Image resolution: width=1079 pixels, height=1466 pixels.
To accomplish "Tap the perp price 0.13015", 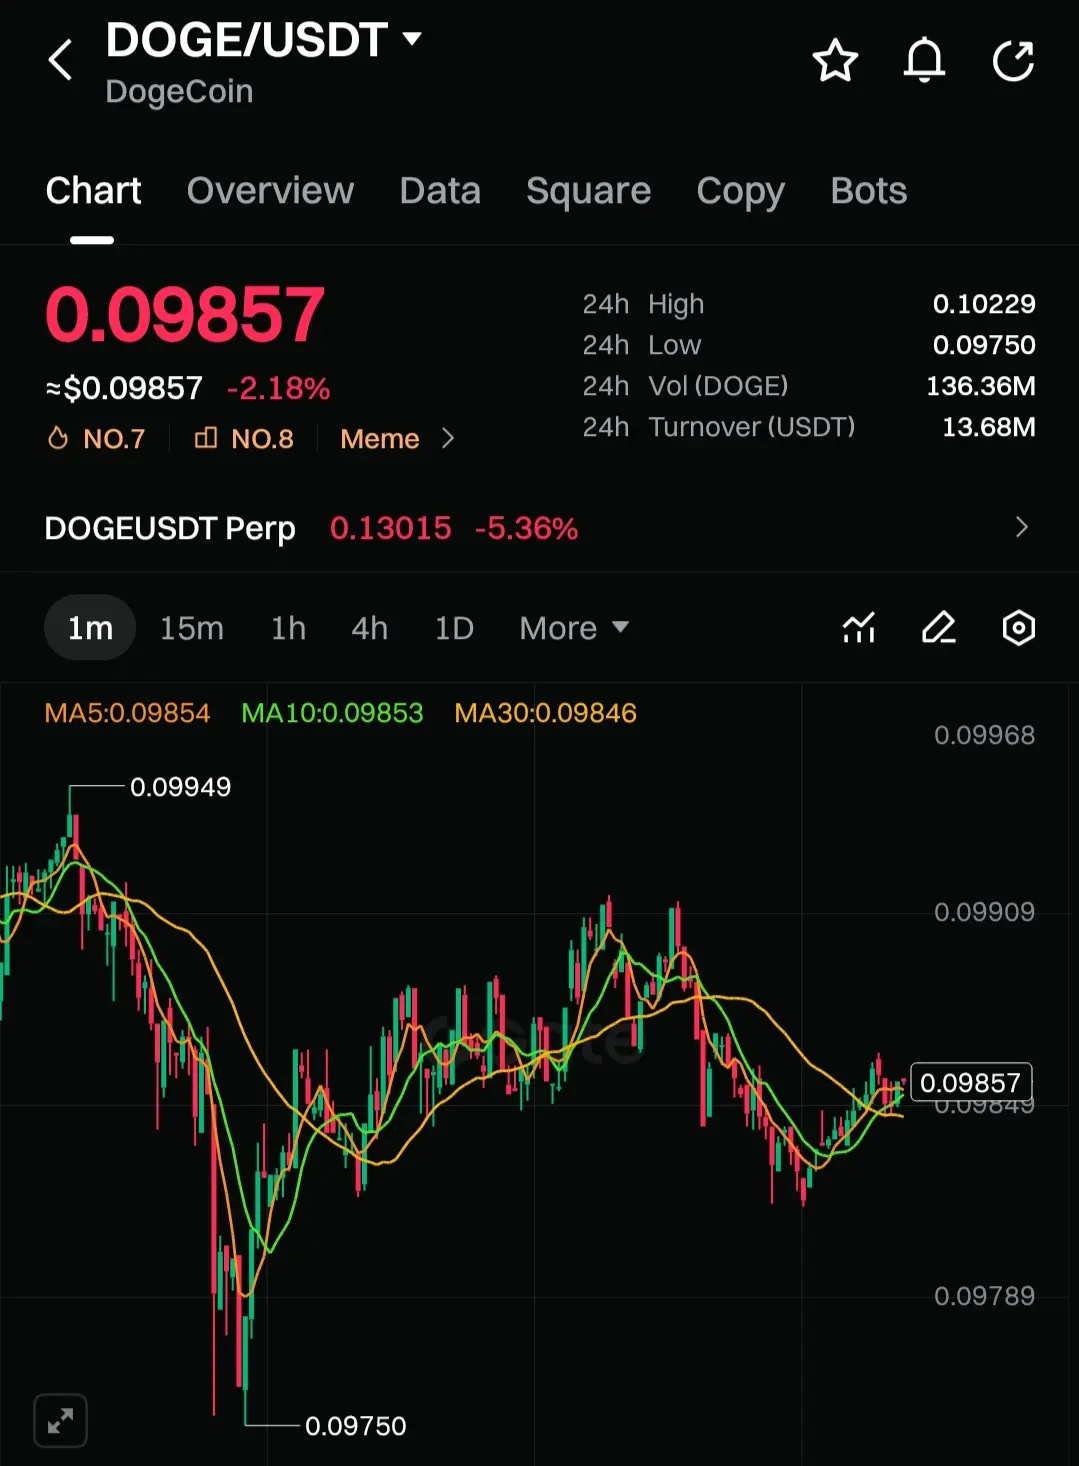I will (x=391, y=528).
